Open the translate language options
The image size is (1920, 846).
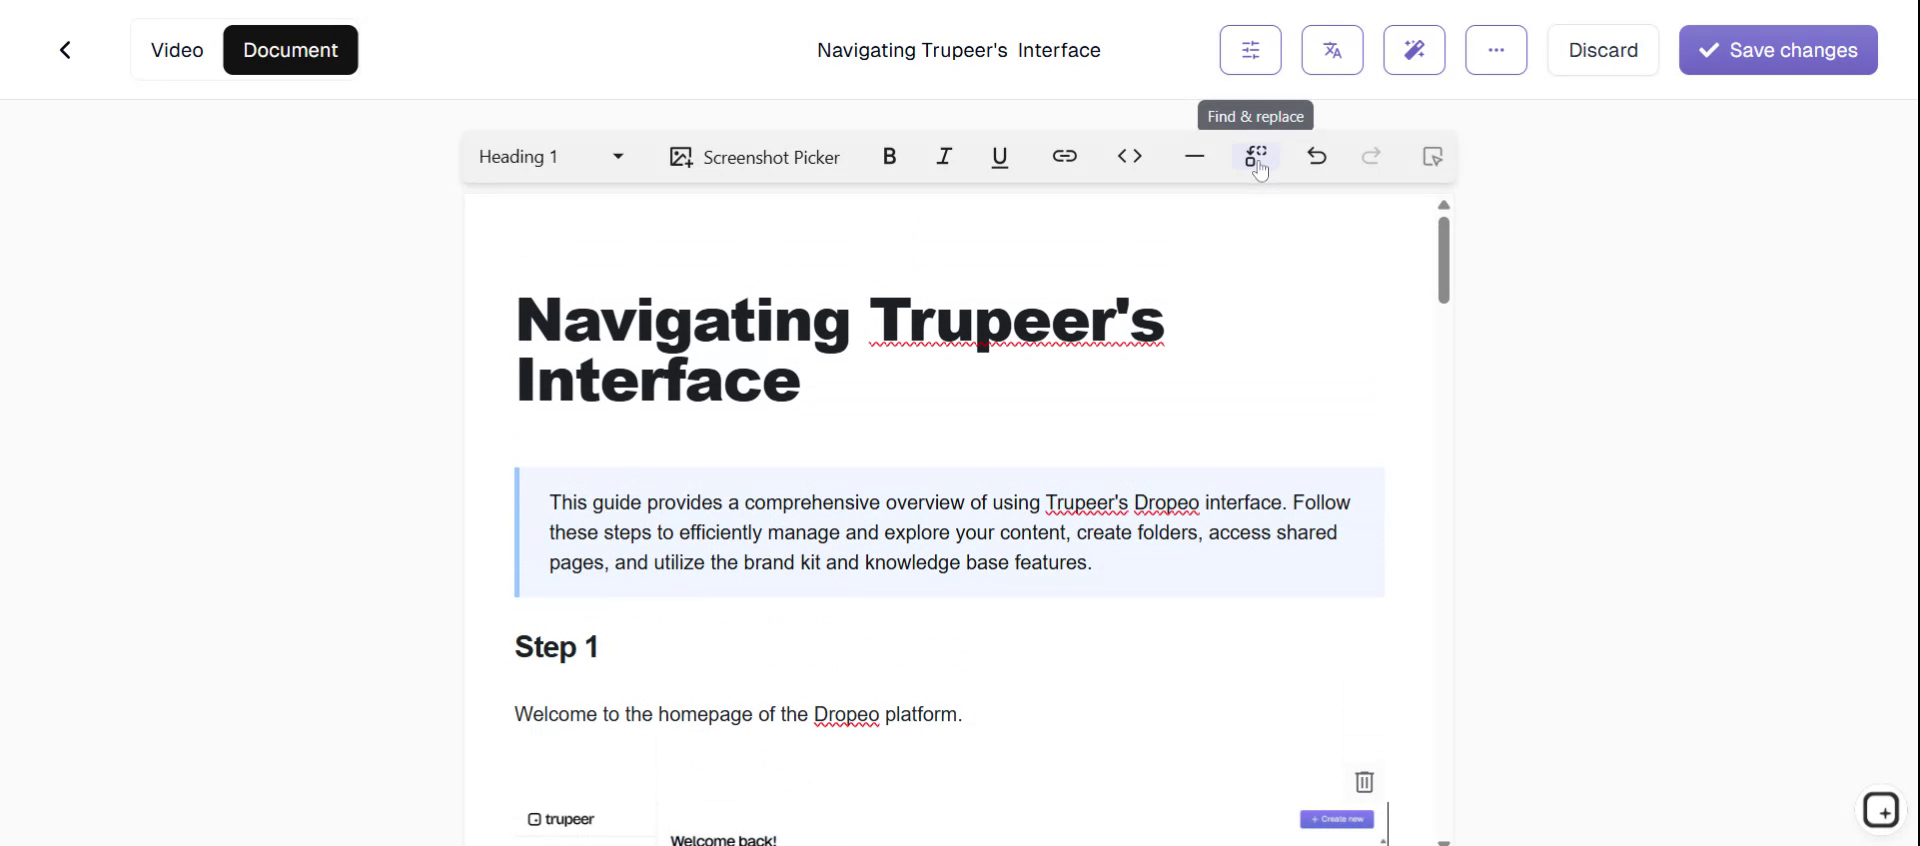(1332, 50)
